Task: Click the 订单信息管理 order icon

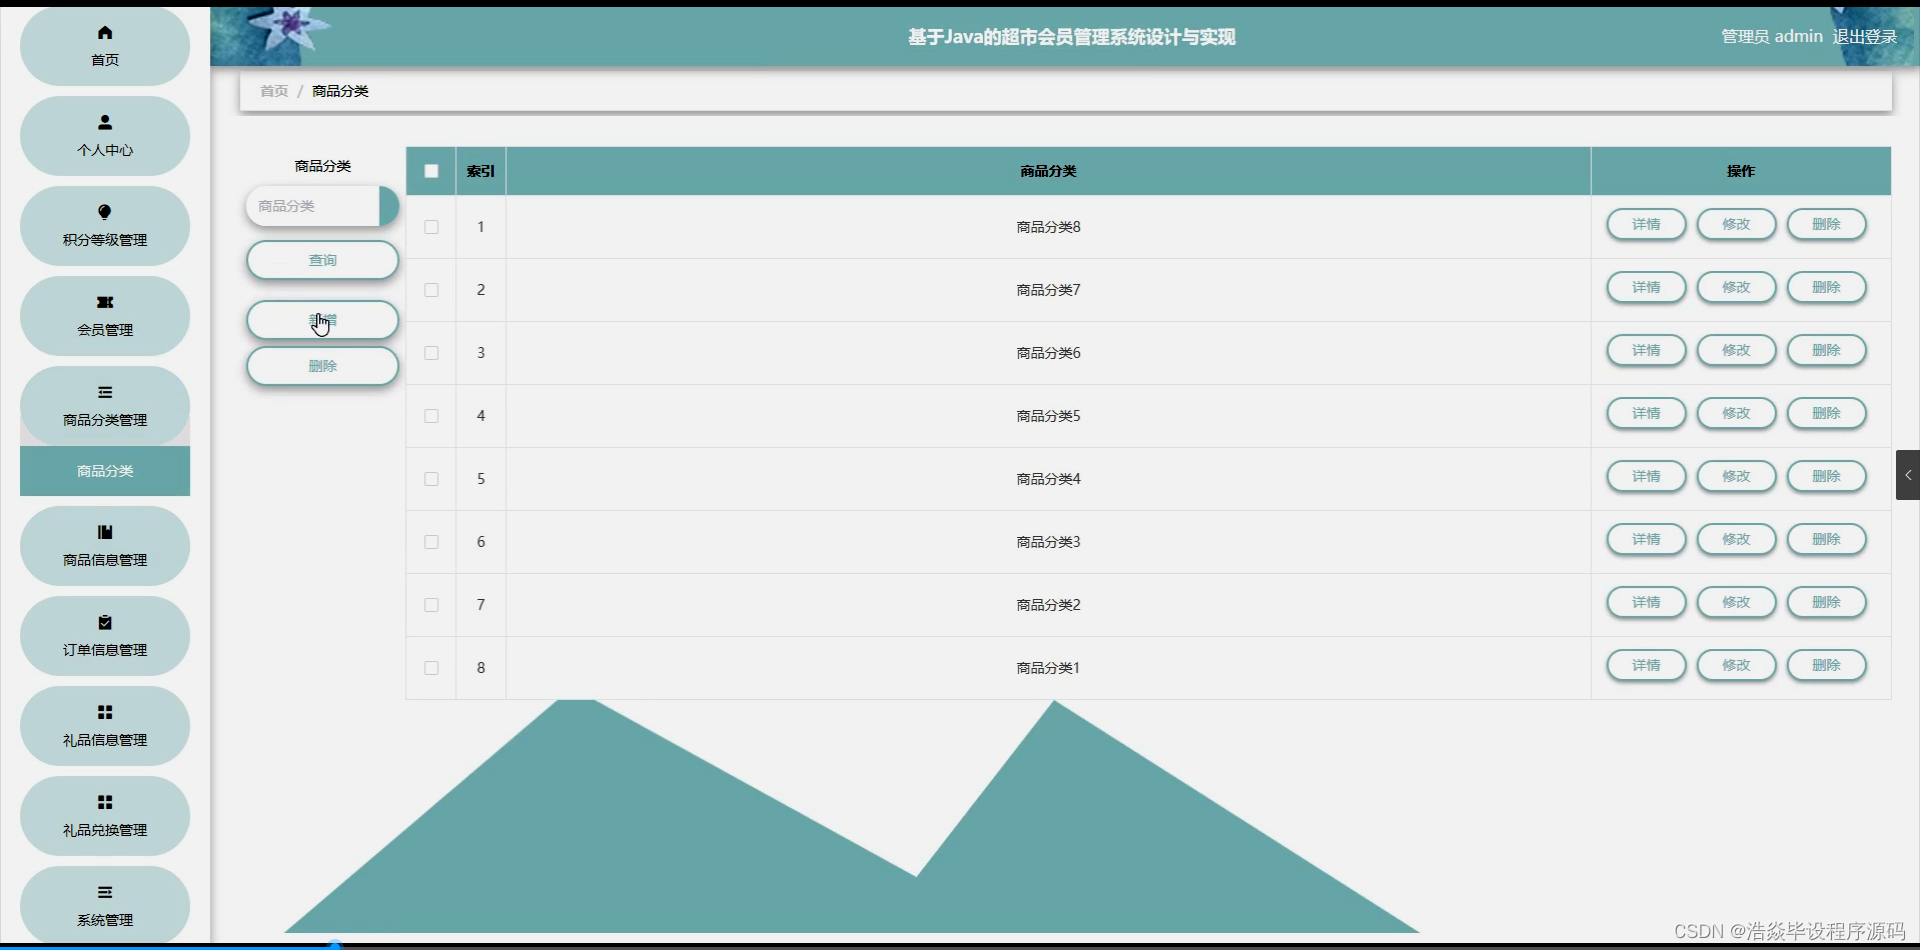Action: (x=104, y=621)
